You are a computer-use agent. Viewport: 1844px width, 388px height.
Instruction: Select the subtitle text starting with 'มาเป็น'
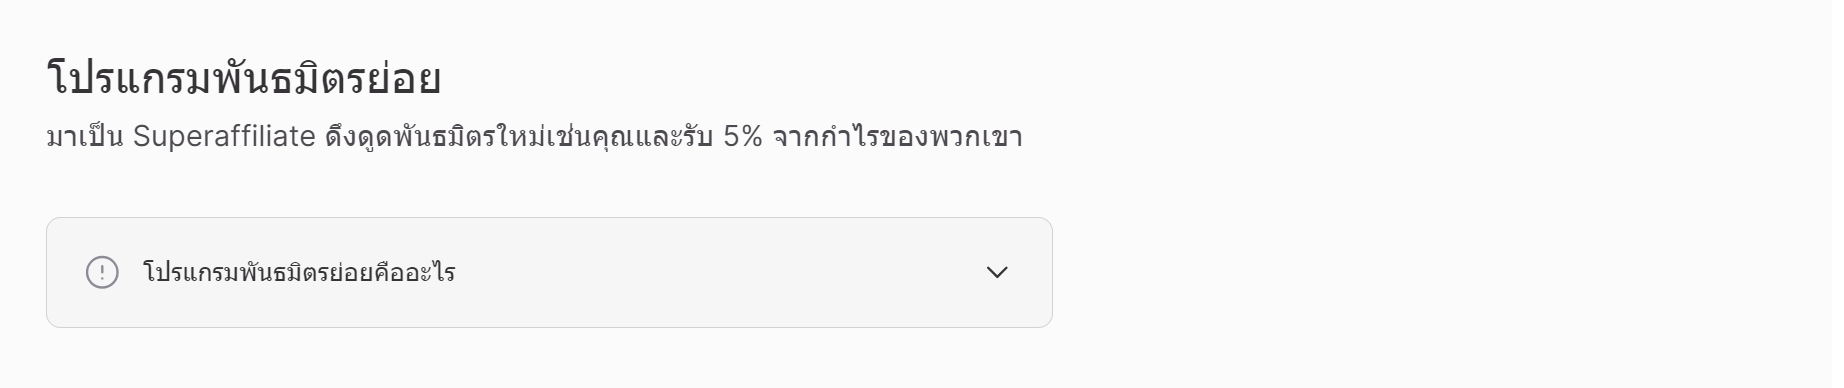[535, 136]
